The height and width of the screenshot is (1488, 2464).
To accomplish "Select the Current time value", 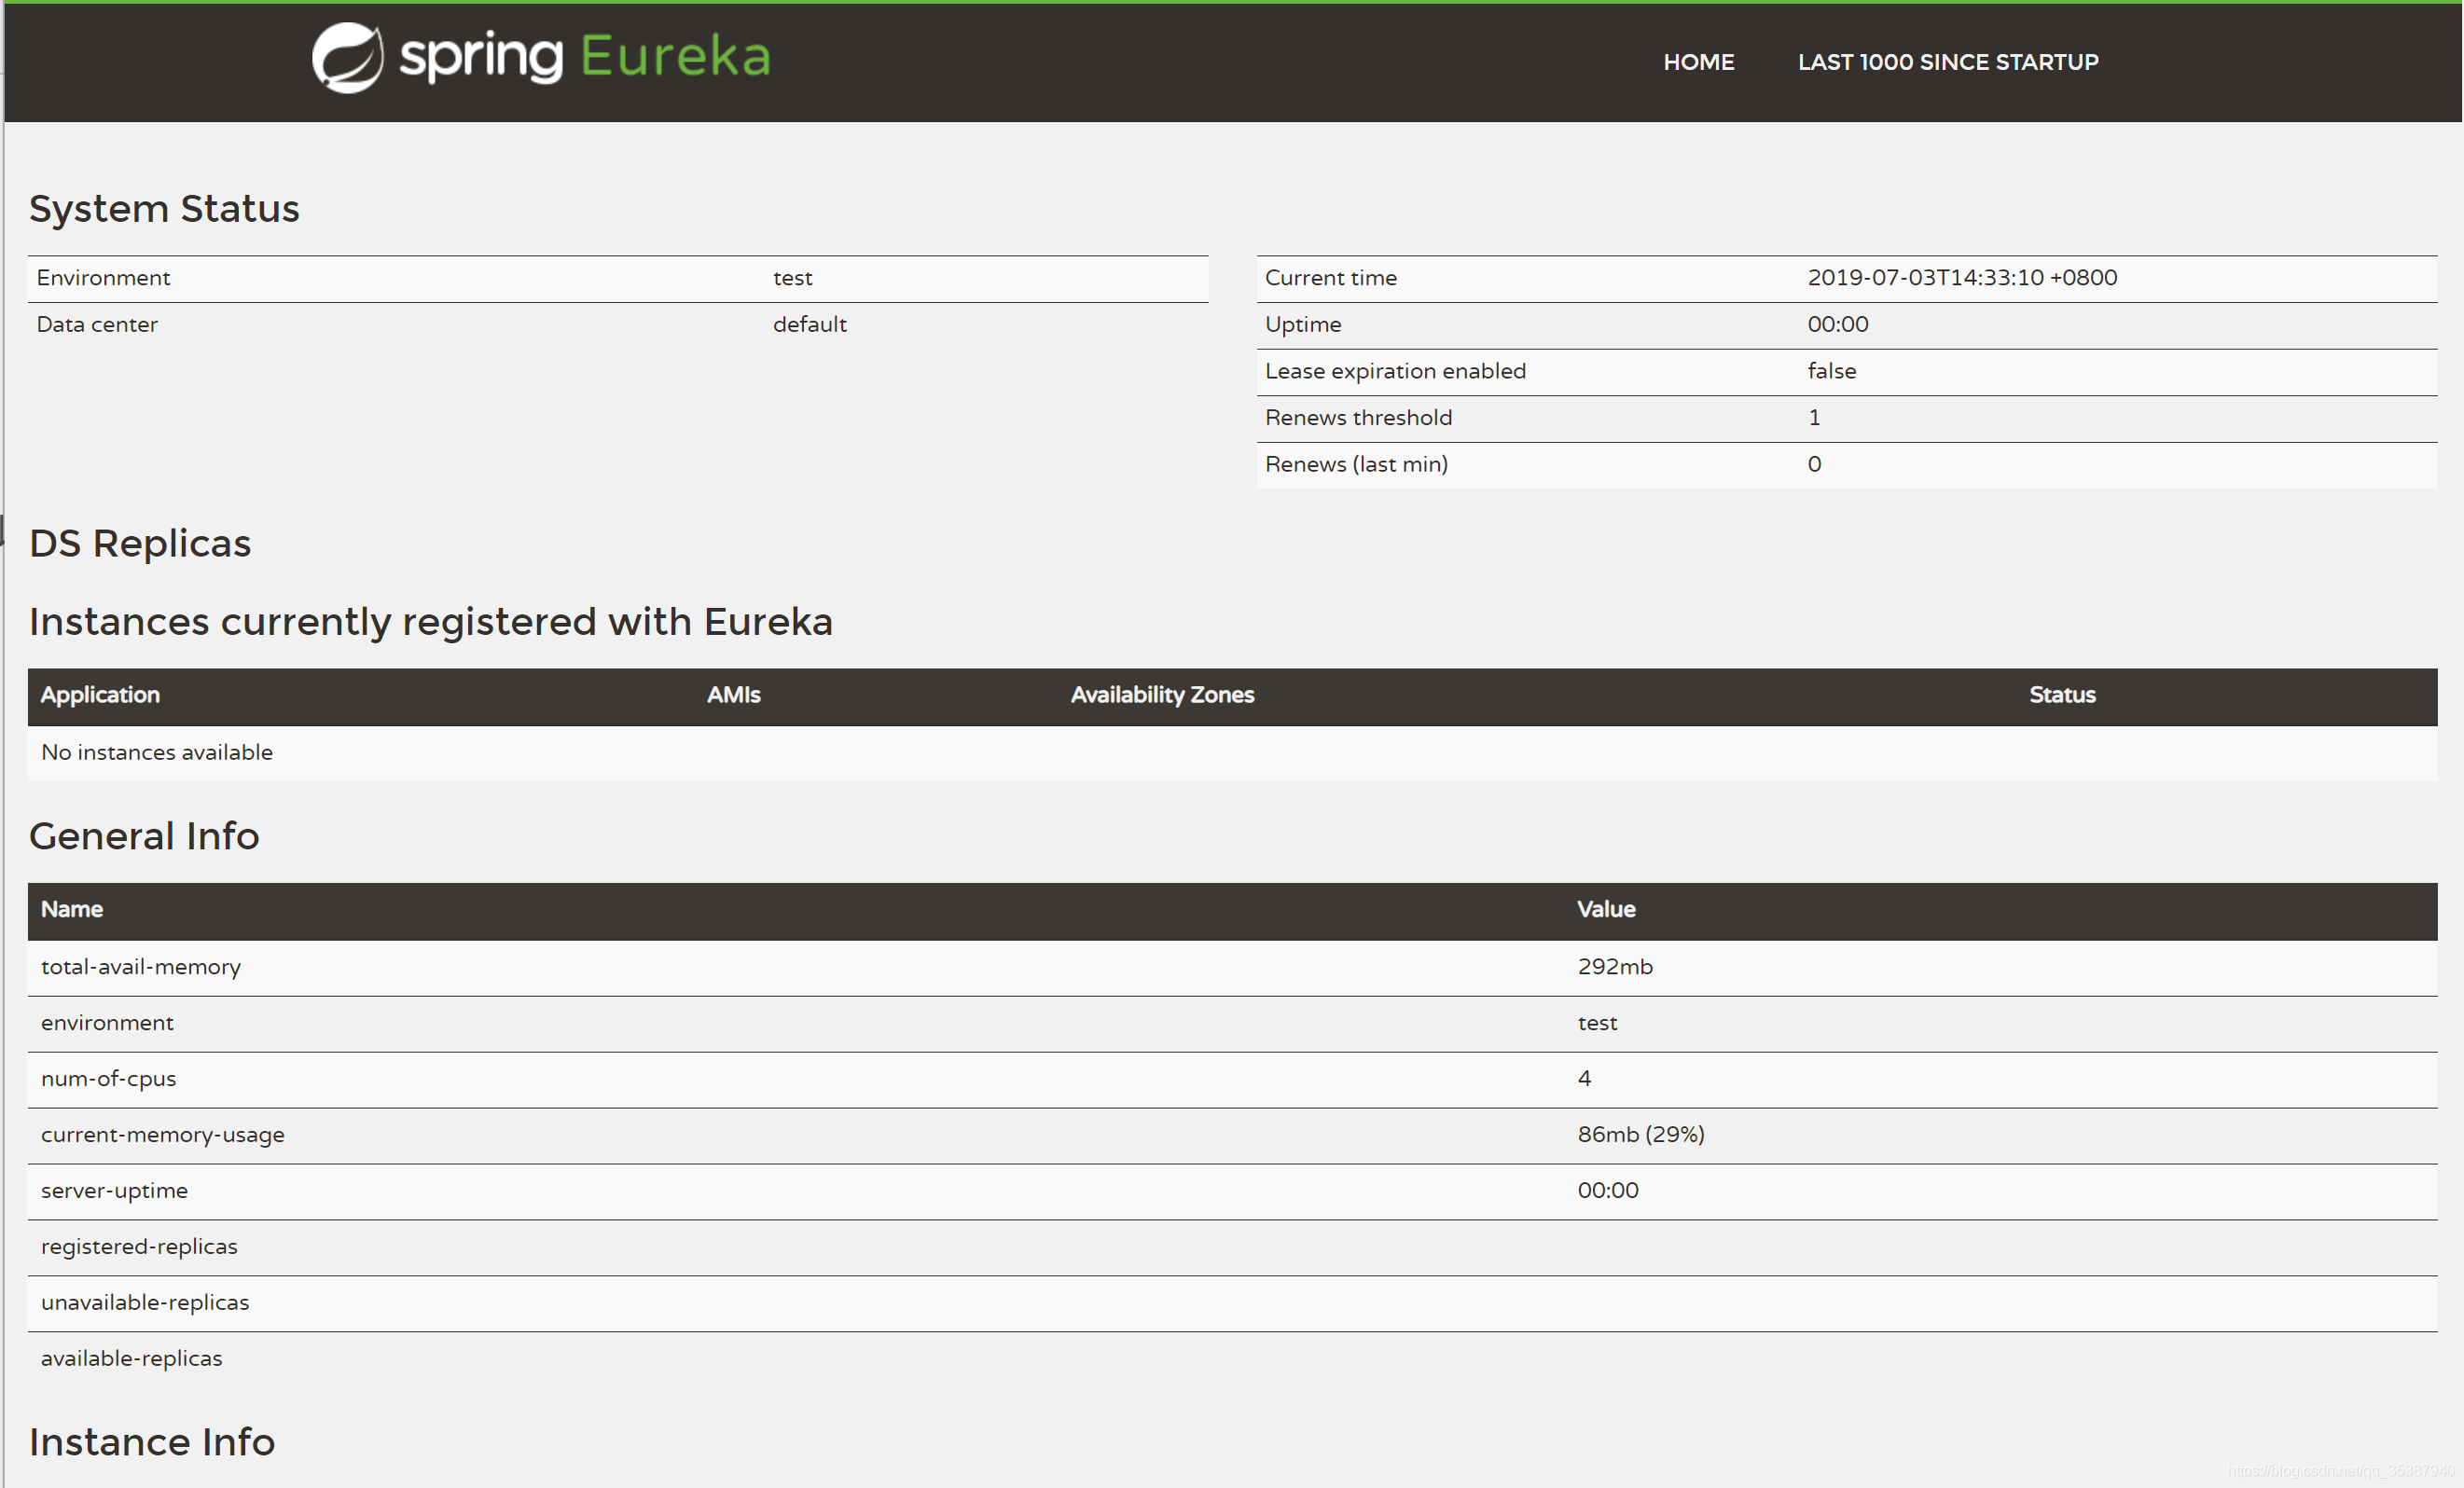I will pyautogui.click(x=1961, y=278).
